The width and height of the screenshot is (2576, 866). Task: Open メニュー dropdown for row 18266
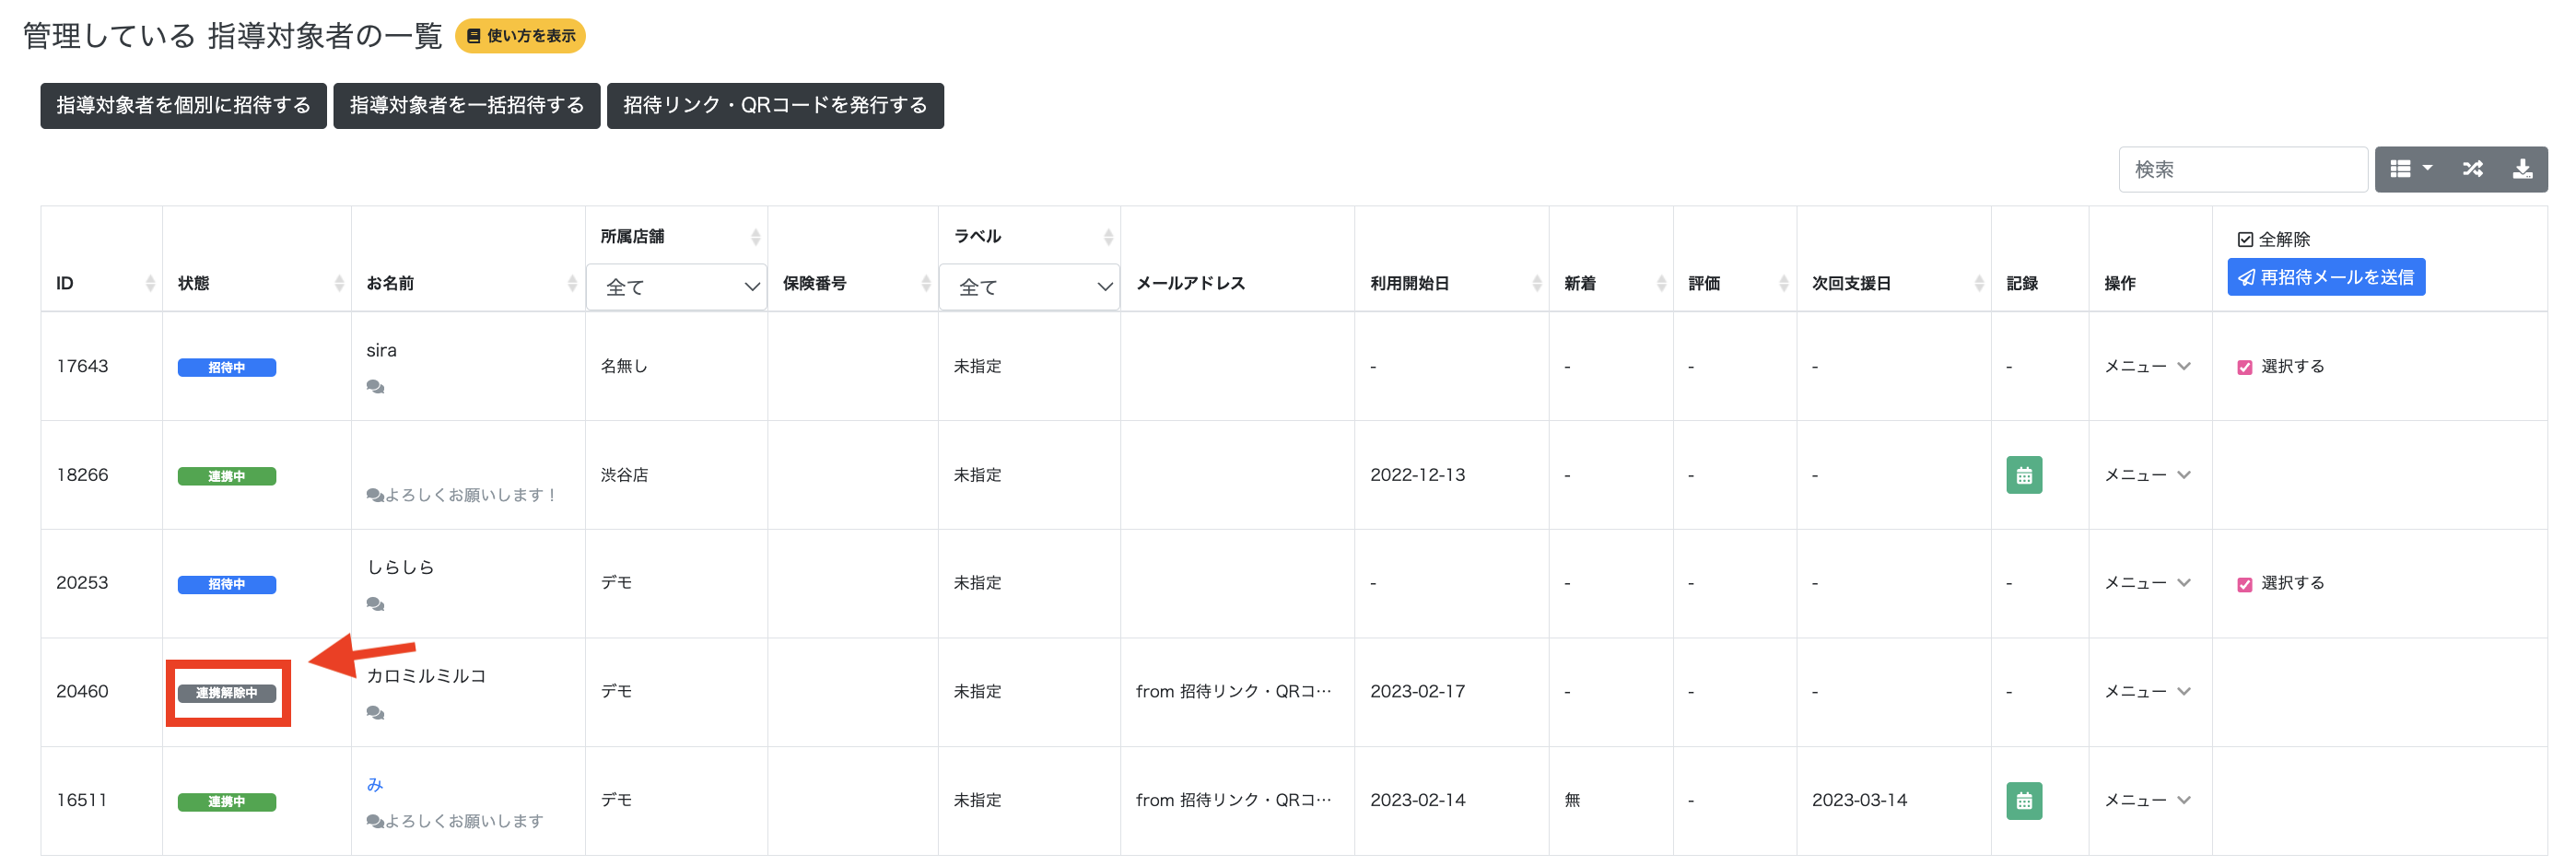tap(2147, 475)
